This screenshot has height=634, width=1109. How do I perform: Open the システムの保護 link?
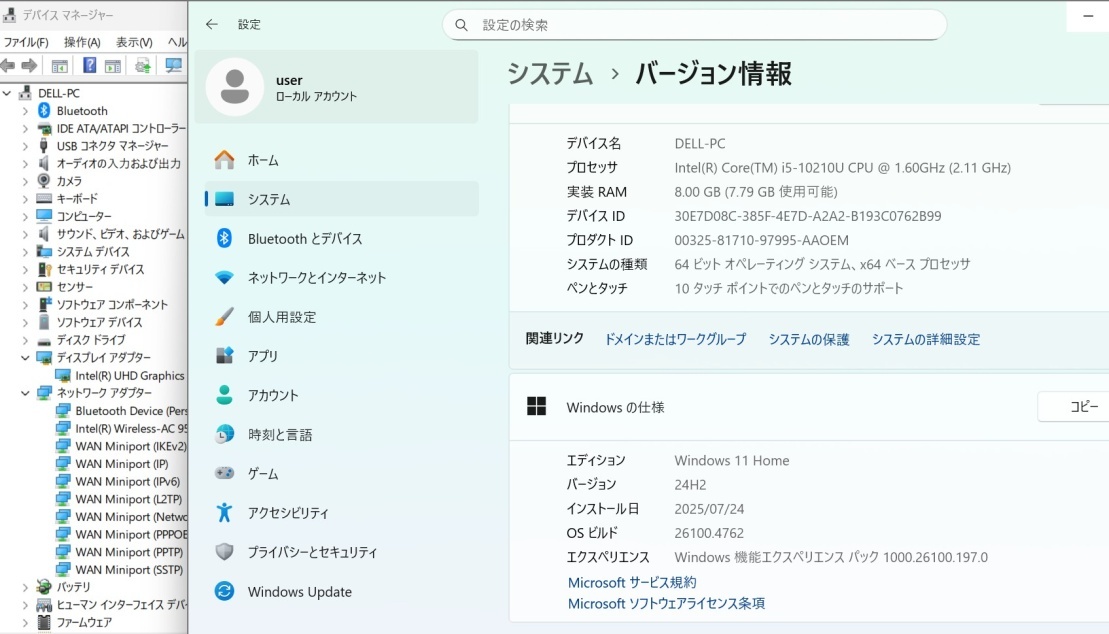pyautogui.click(x=809, y=340)
